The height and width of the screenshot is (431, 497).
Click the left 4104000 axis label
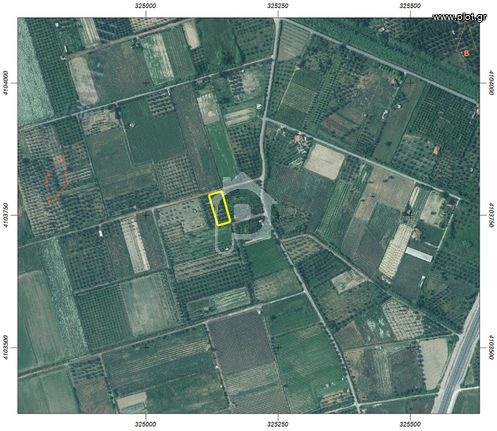tap(6, 83)
